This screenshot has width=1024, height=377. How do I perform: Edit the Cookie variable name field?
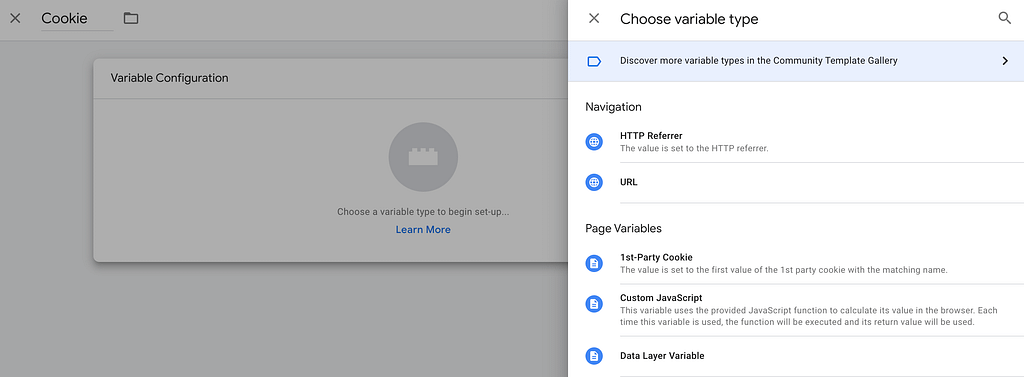[x=77, y=19]
